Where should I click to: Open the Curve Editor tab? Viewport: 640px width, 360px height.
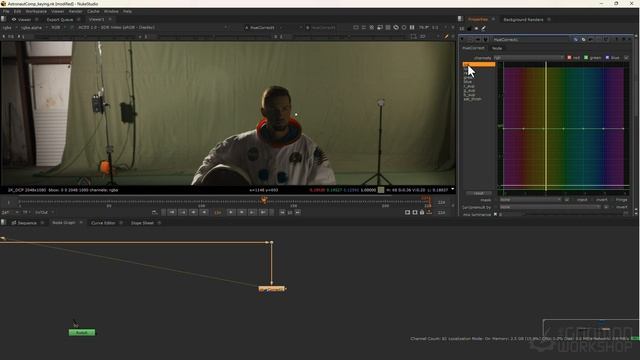pyautogui.click(x=103, y=222)
